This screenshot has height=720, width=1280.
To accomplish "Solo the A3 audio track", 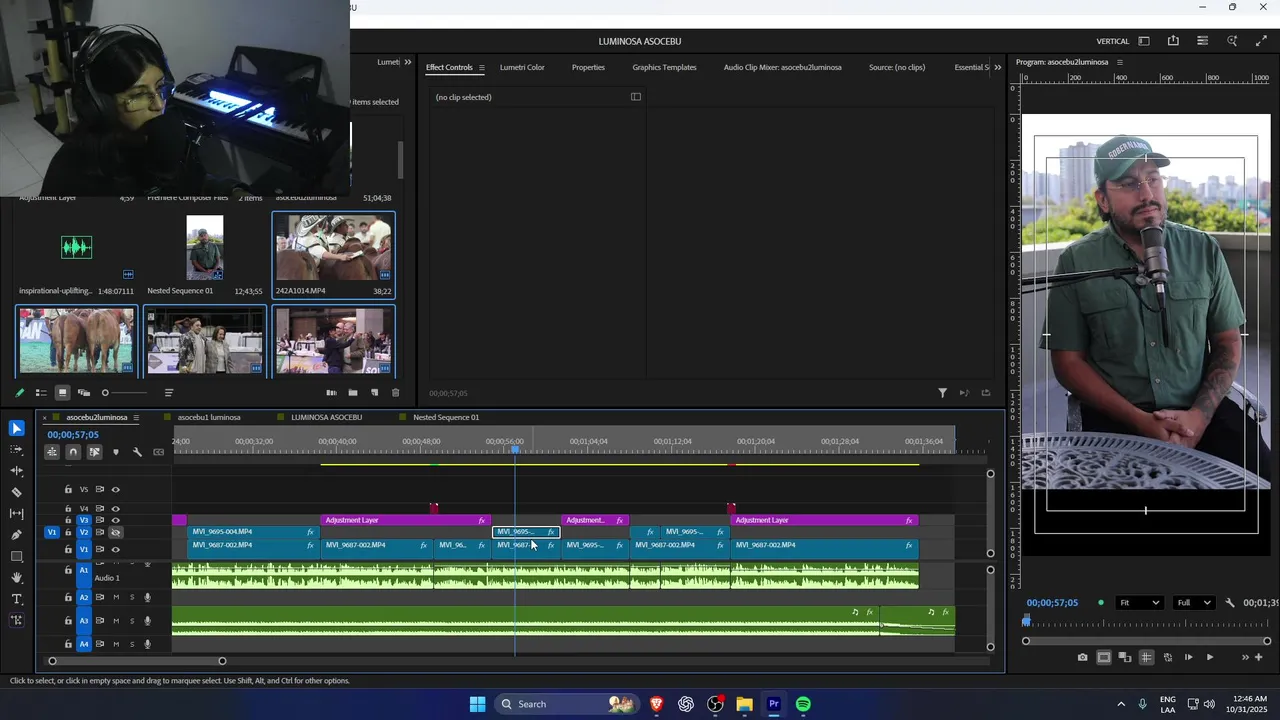I will (x=132, y=621).
